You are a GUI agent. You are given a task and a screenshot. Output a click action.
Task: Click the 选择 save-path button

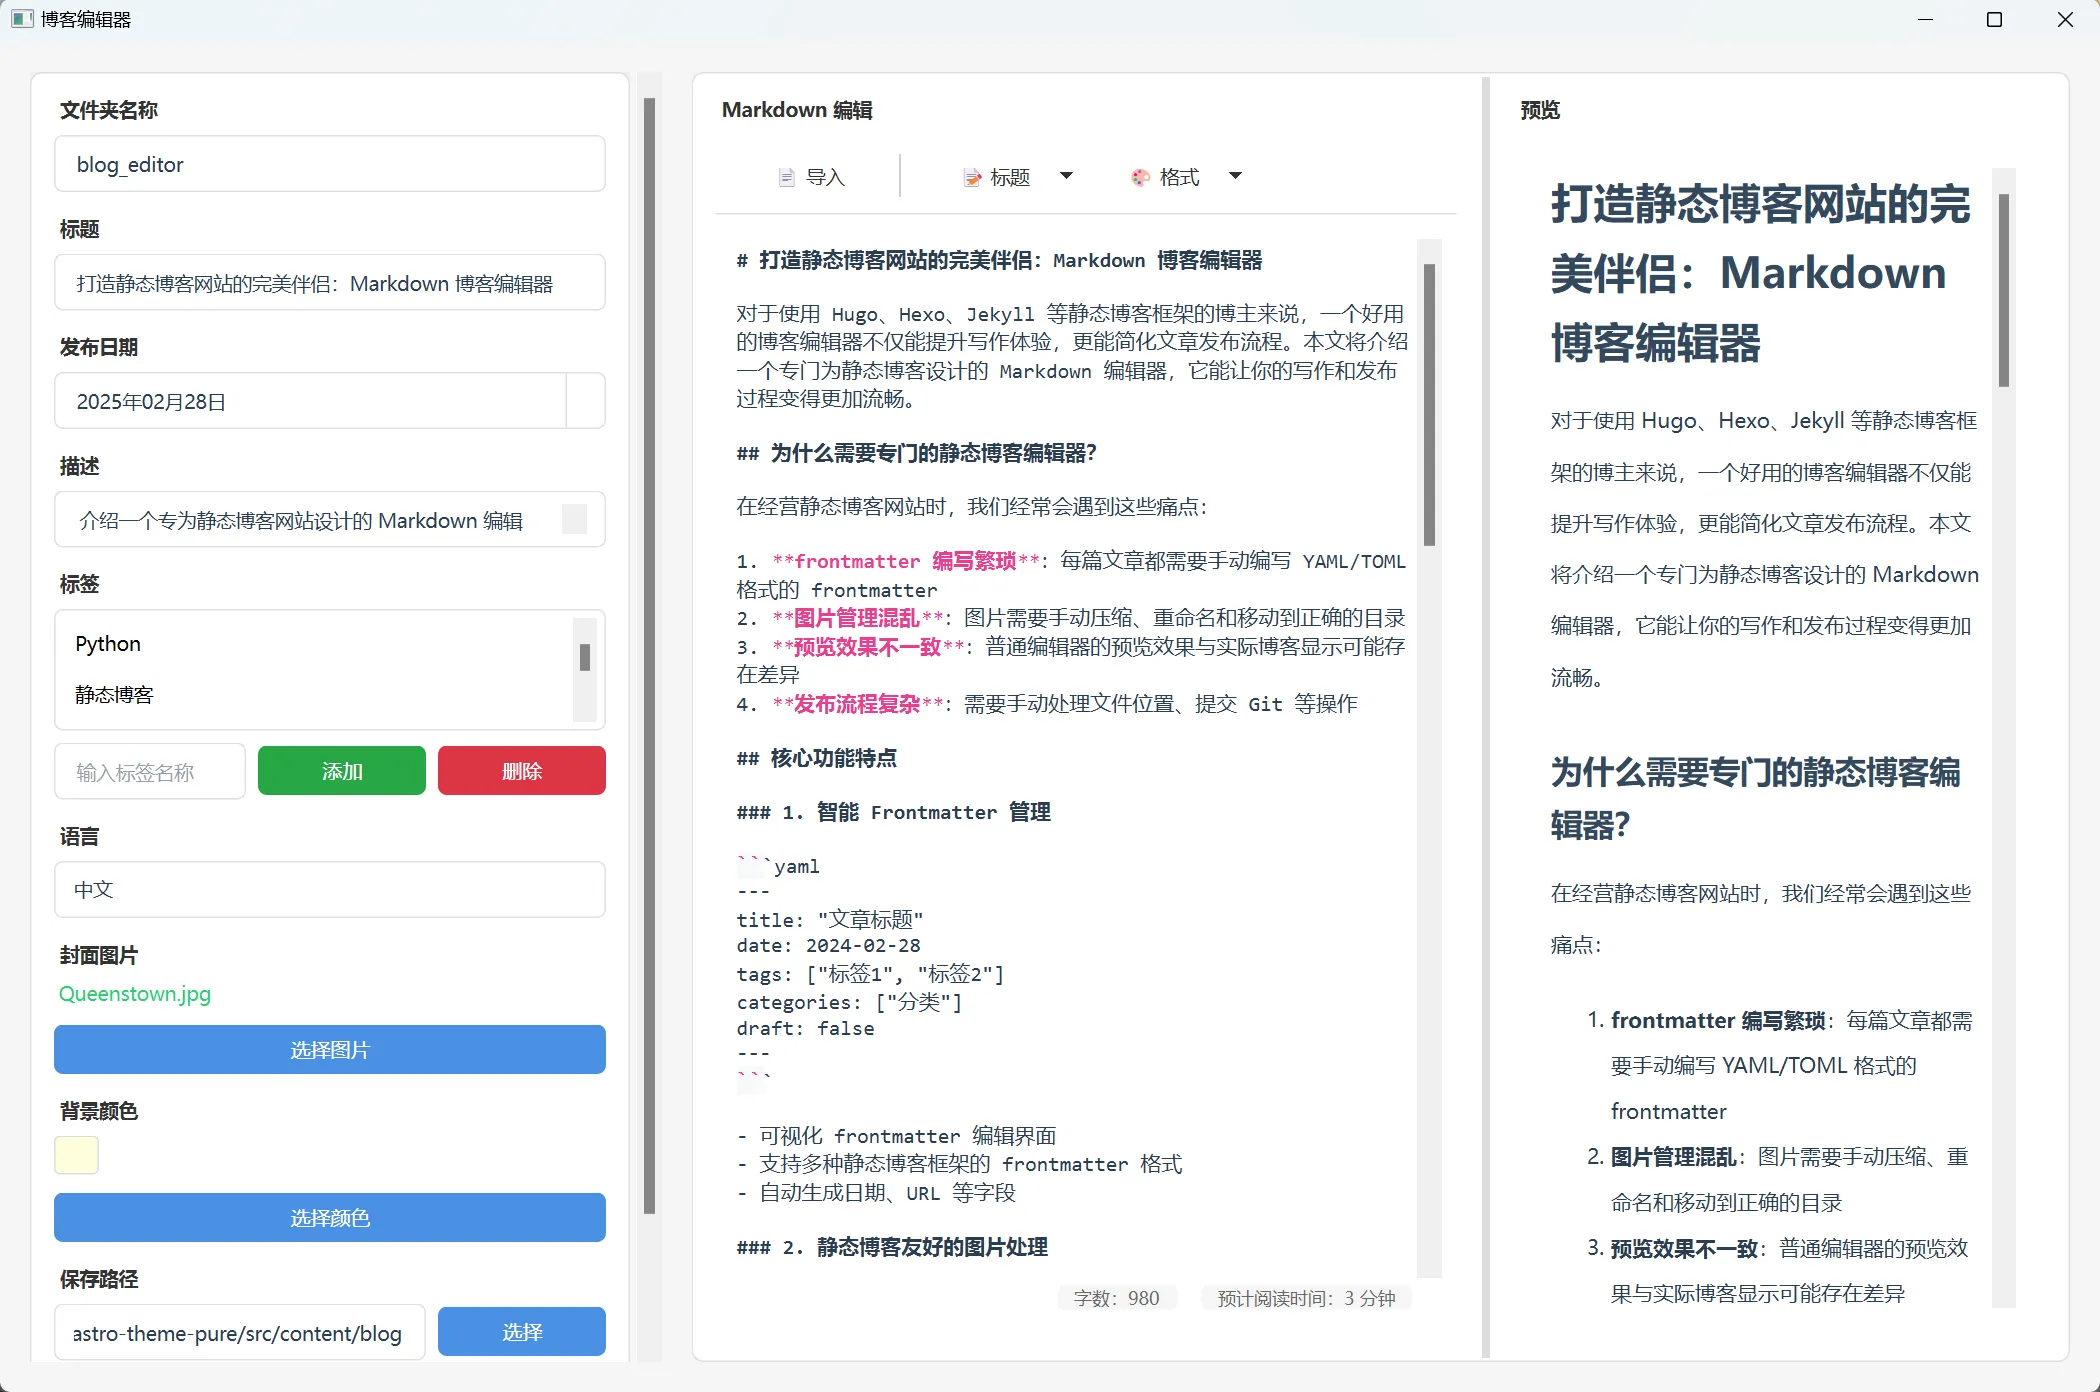522,1332
